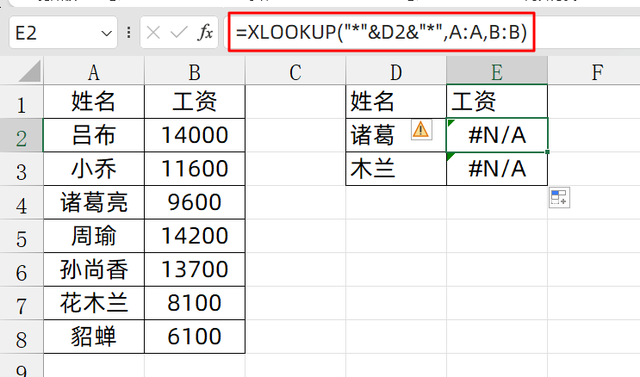Select the cell containing 诸葛亮
Screen dimensions: 640x377
pos(94,203)
